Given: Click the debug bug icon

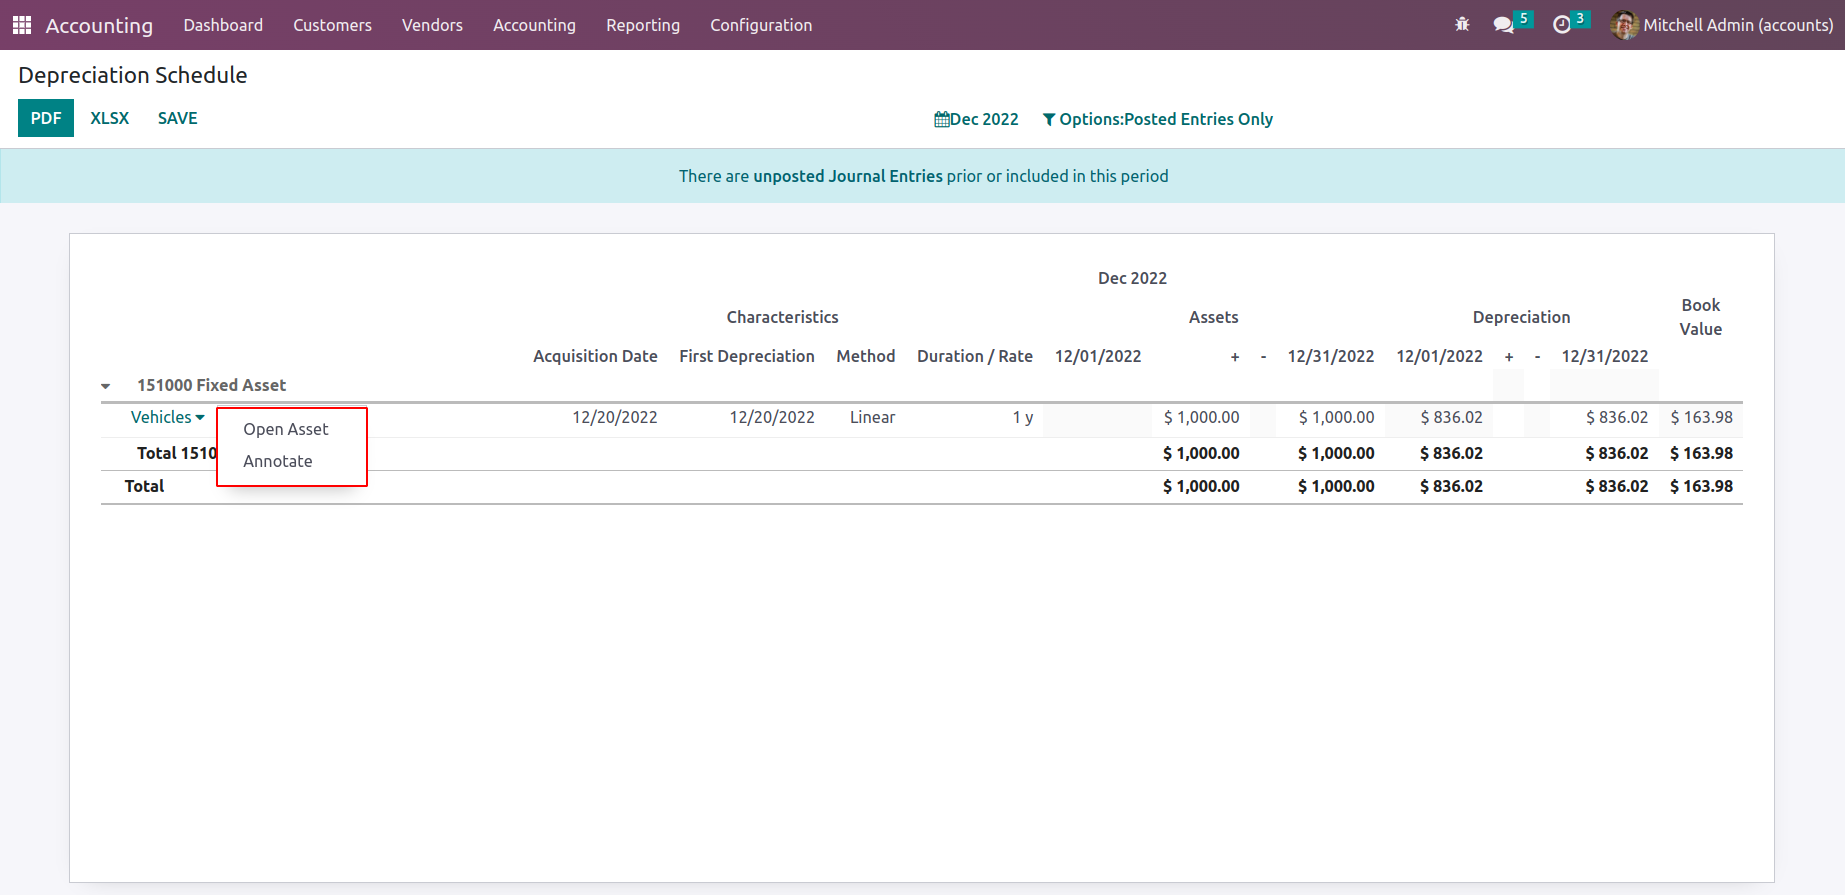Looking at the screenshot, I should click(1462, 25).
